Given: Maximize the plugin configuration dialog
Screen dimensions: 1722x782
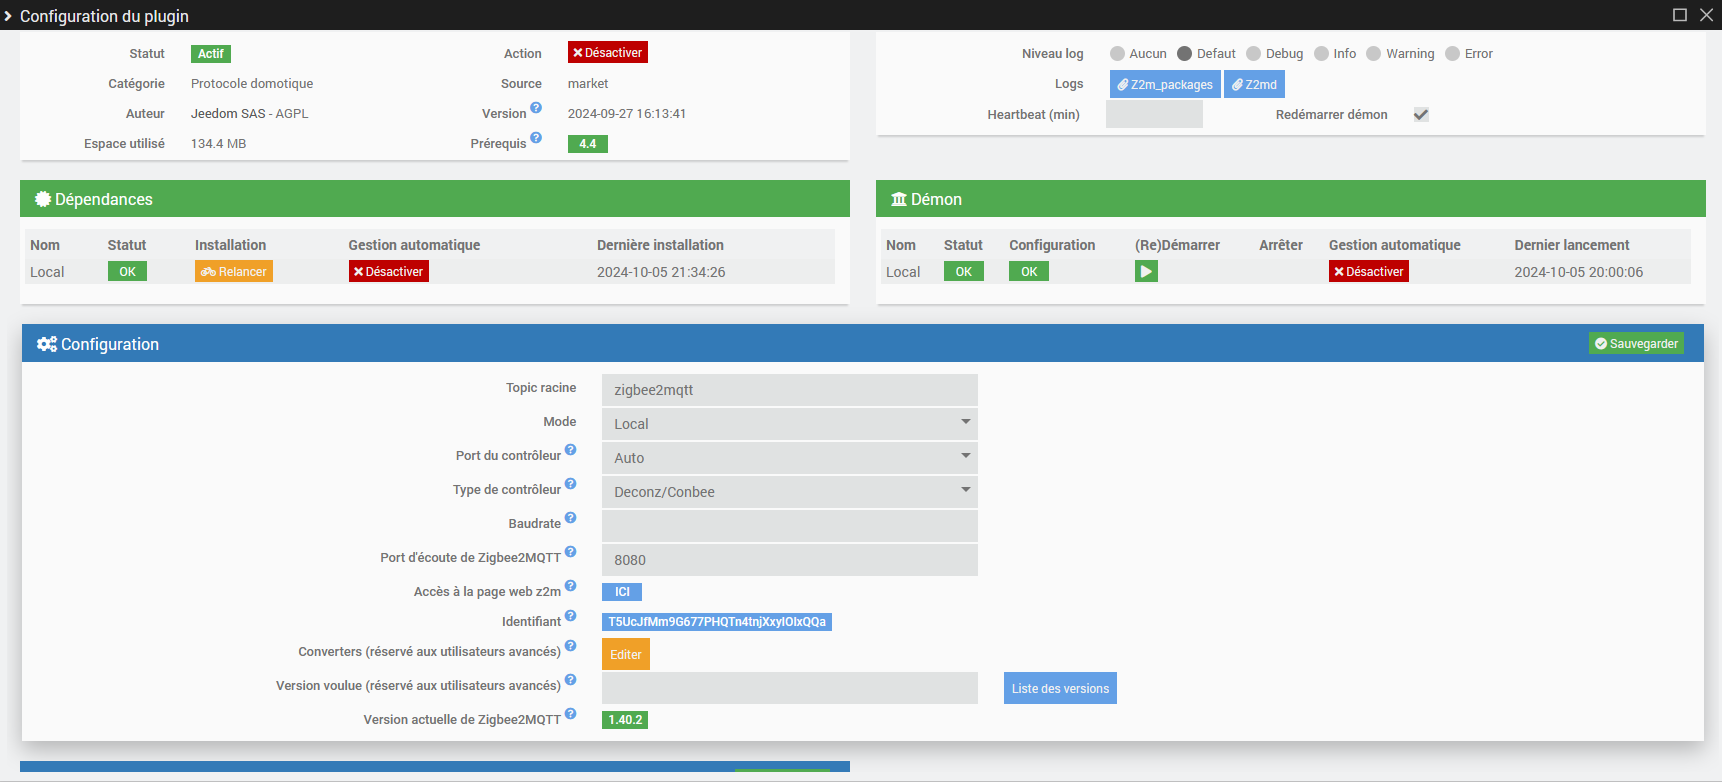Looking at the screenshot, I should click(x=1680, y=15).
